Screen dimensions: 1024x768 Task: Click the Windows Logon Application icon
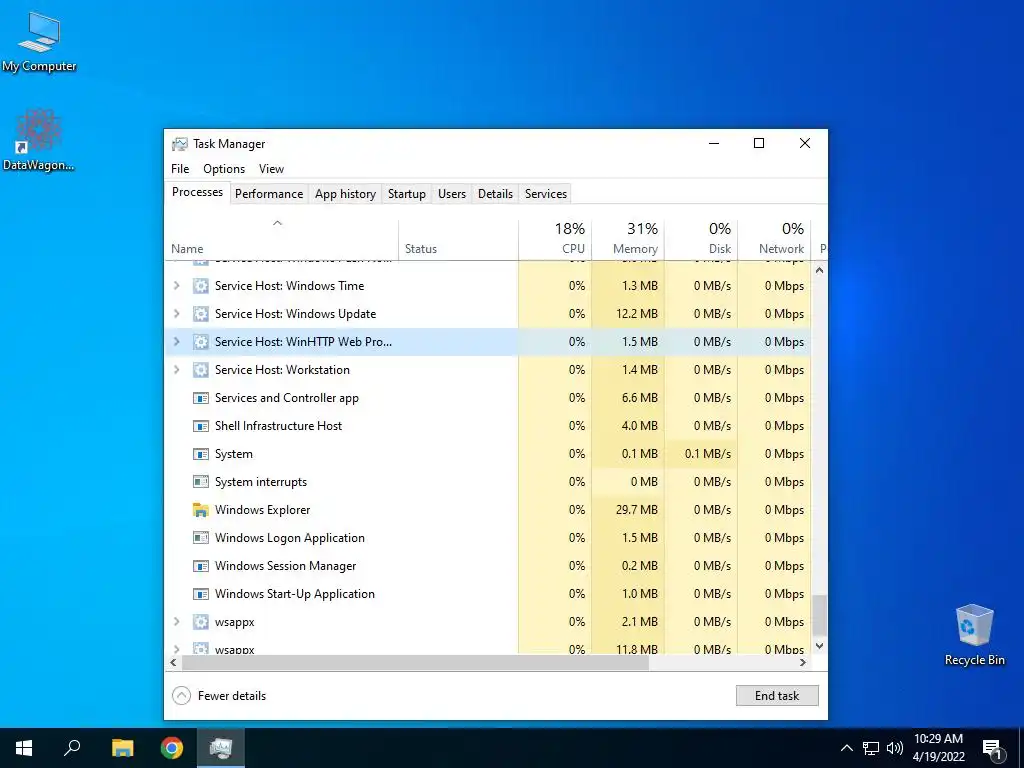pos(200,538)
